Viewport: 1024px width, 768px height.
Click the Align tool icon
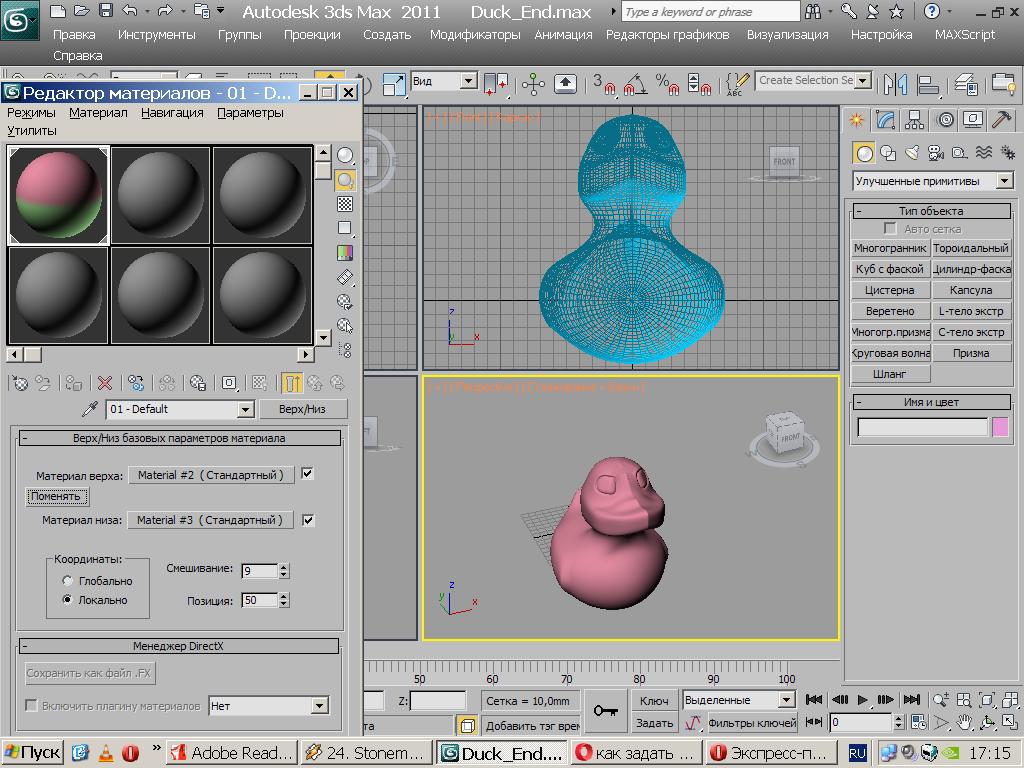click(x=930, y=84)
